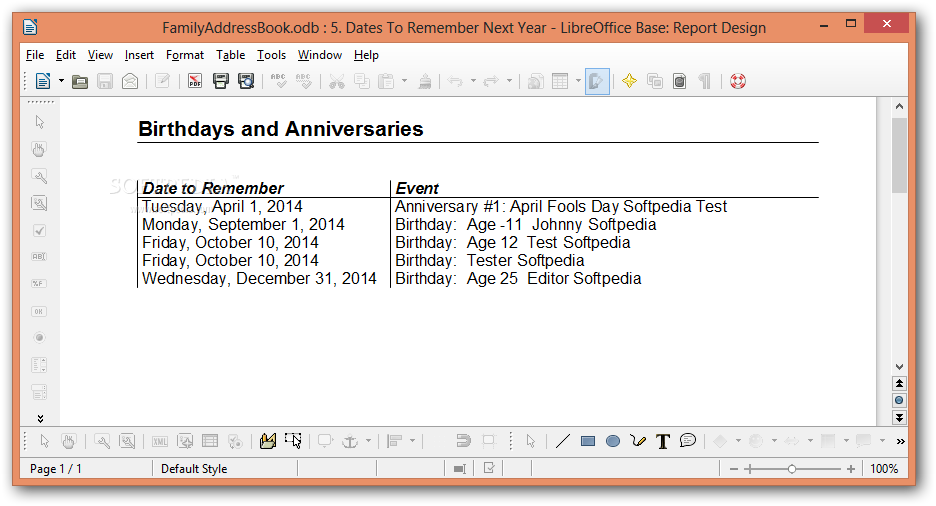Click the Select dashed-rectangle icon in bottom toolbar
This screenshot has height=506, width=936.
[x=293, y=441]
